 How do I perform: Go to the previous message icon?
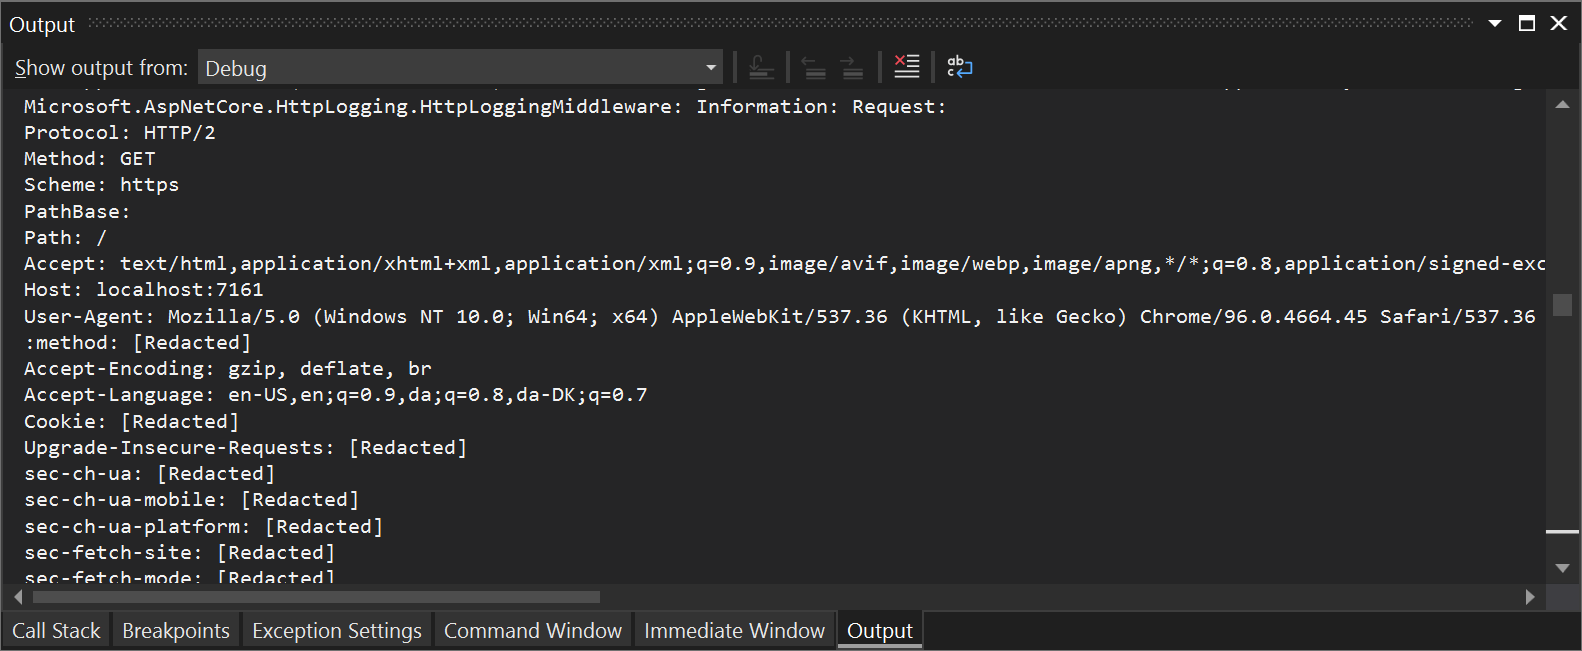click(815, 68)
